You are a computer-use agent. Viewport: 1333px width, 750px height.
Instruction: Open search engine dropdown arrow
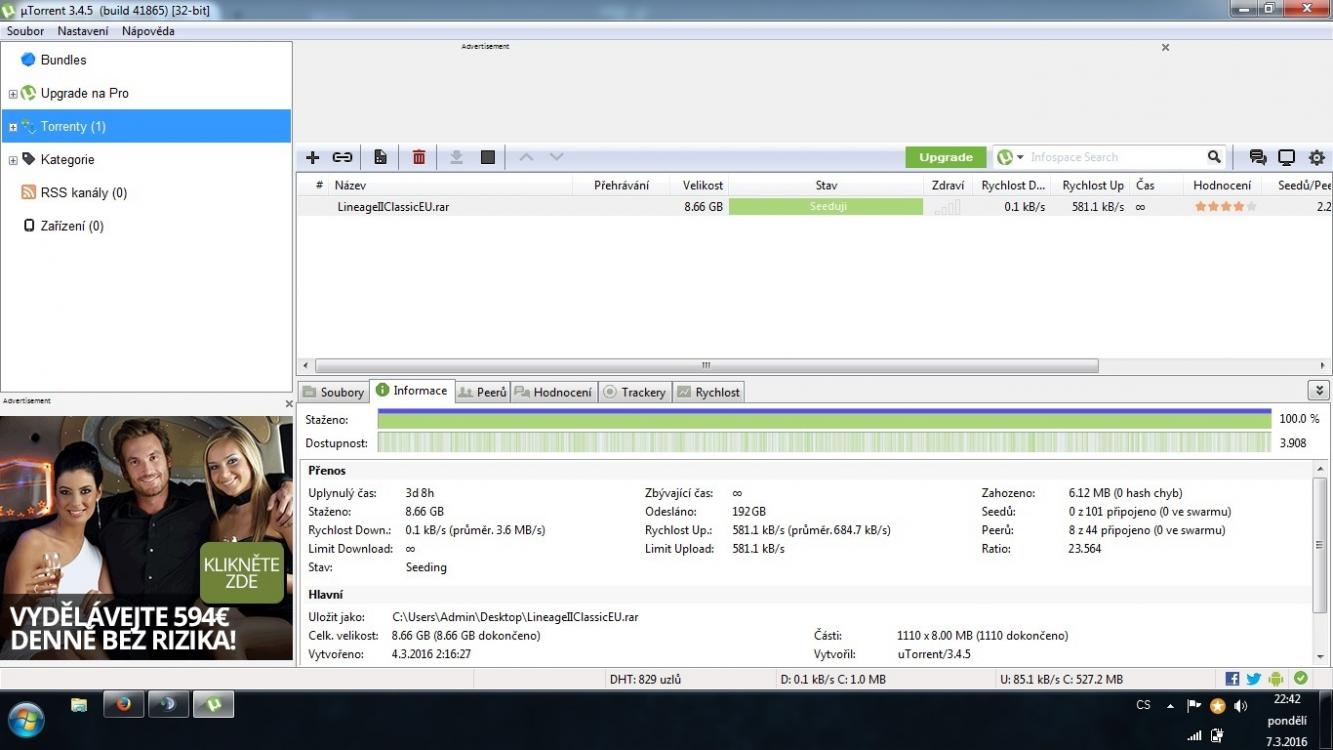(x=1020, y=158)
